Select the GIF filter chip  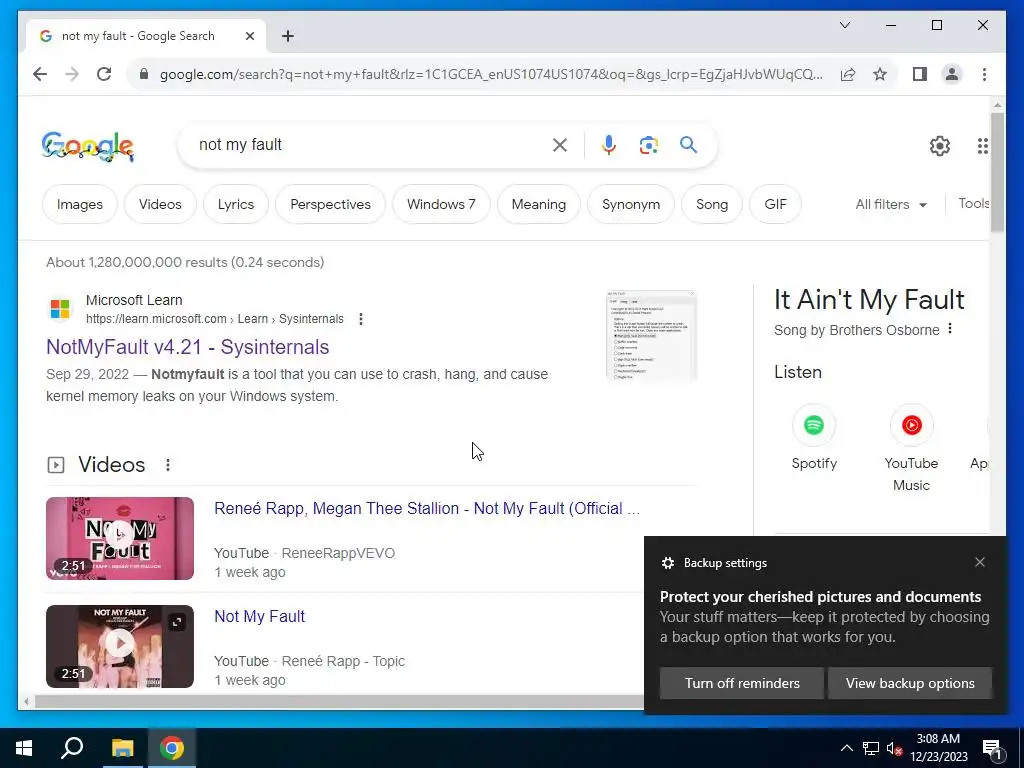(775, 204)
